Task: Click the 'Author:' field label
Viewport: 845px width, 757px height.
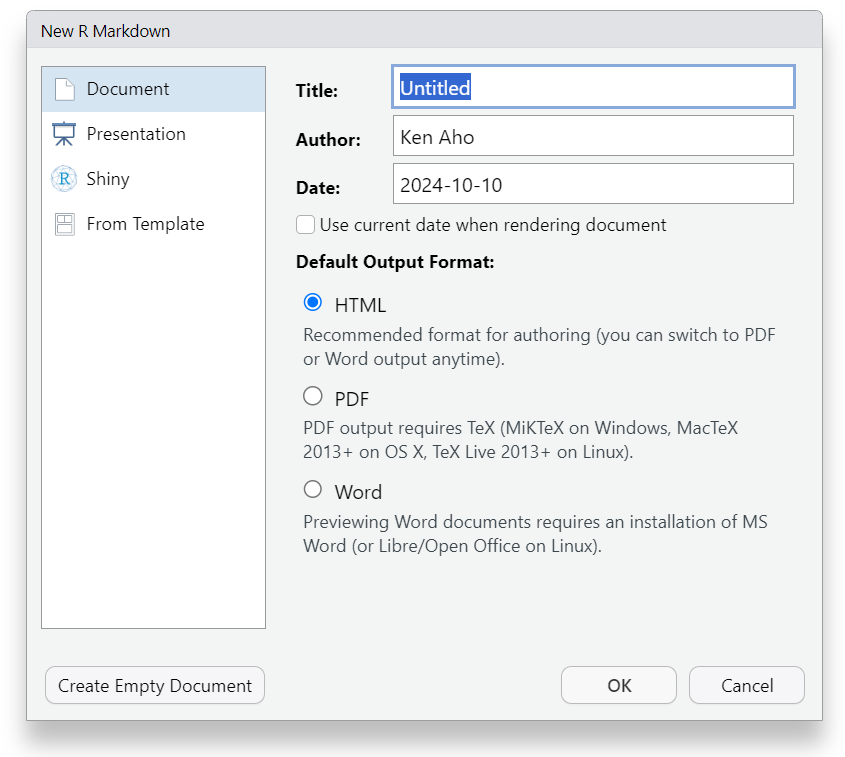Action: click(x=328, y=140)
